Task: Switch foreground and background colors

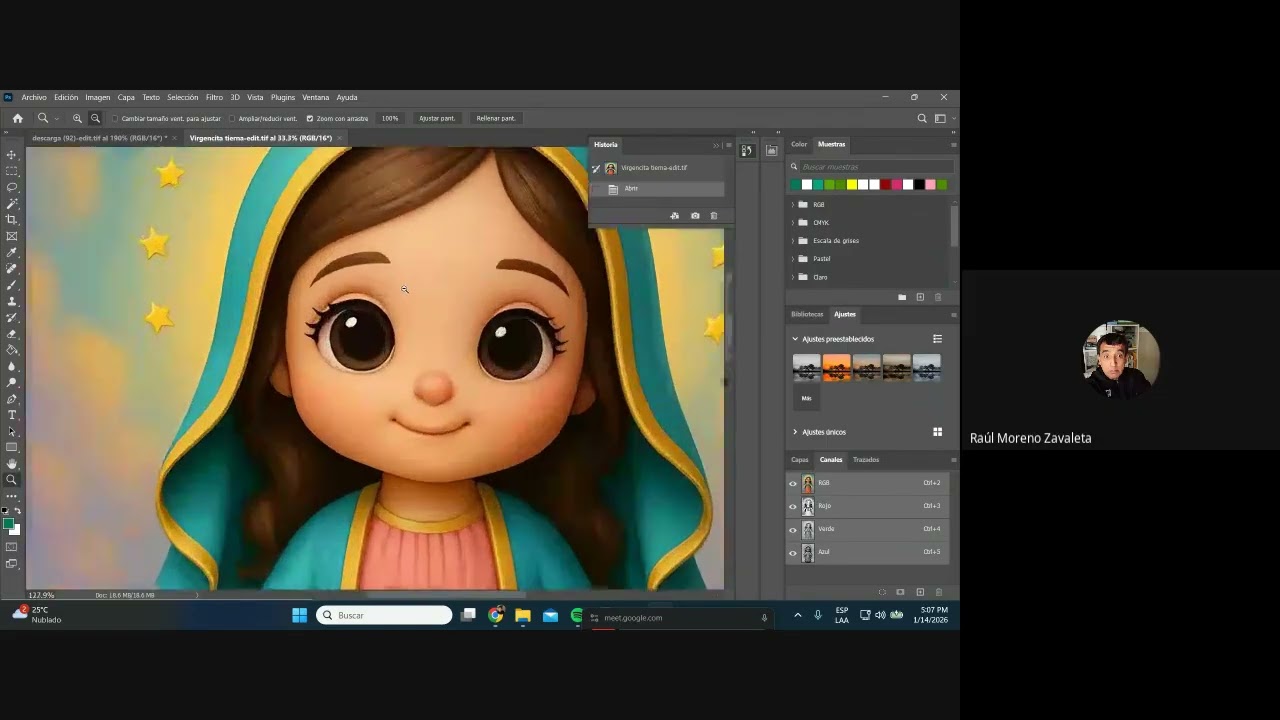Action: [17, 511]
